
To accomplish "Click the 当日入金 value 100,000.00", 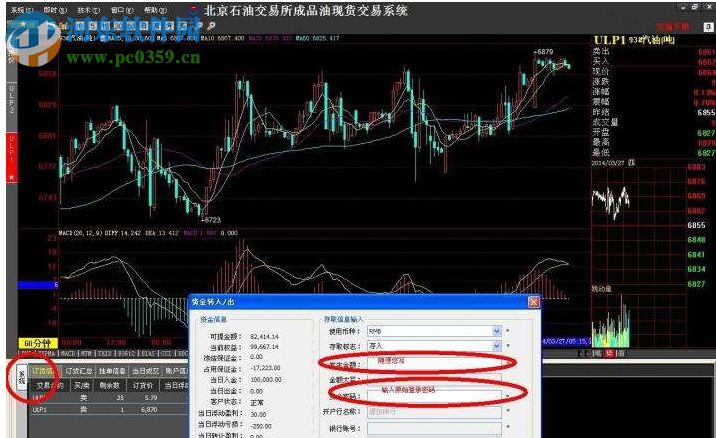I will (266, 380).
